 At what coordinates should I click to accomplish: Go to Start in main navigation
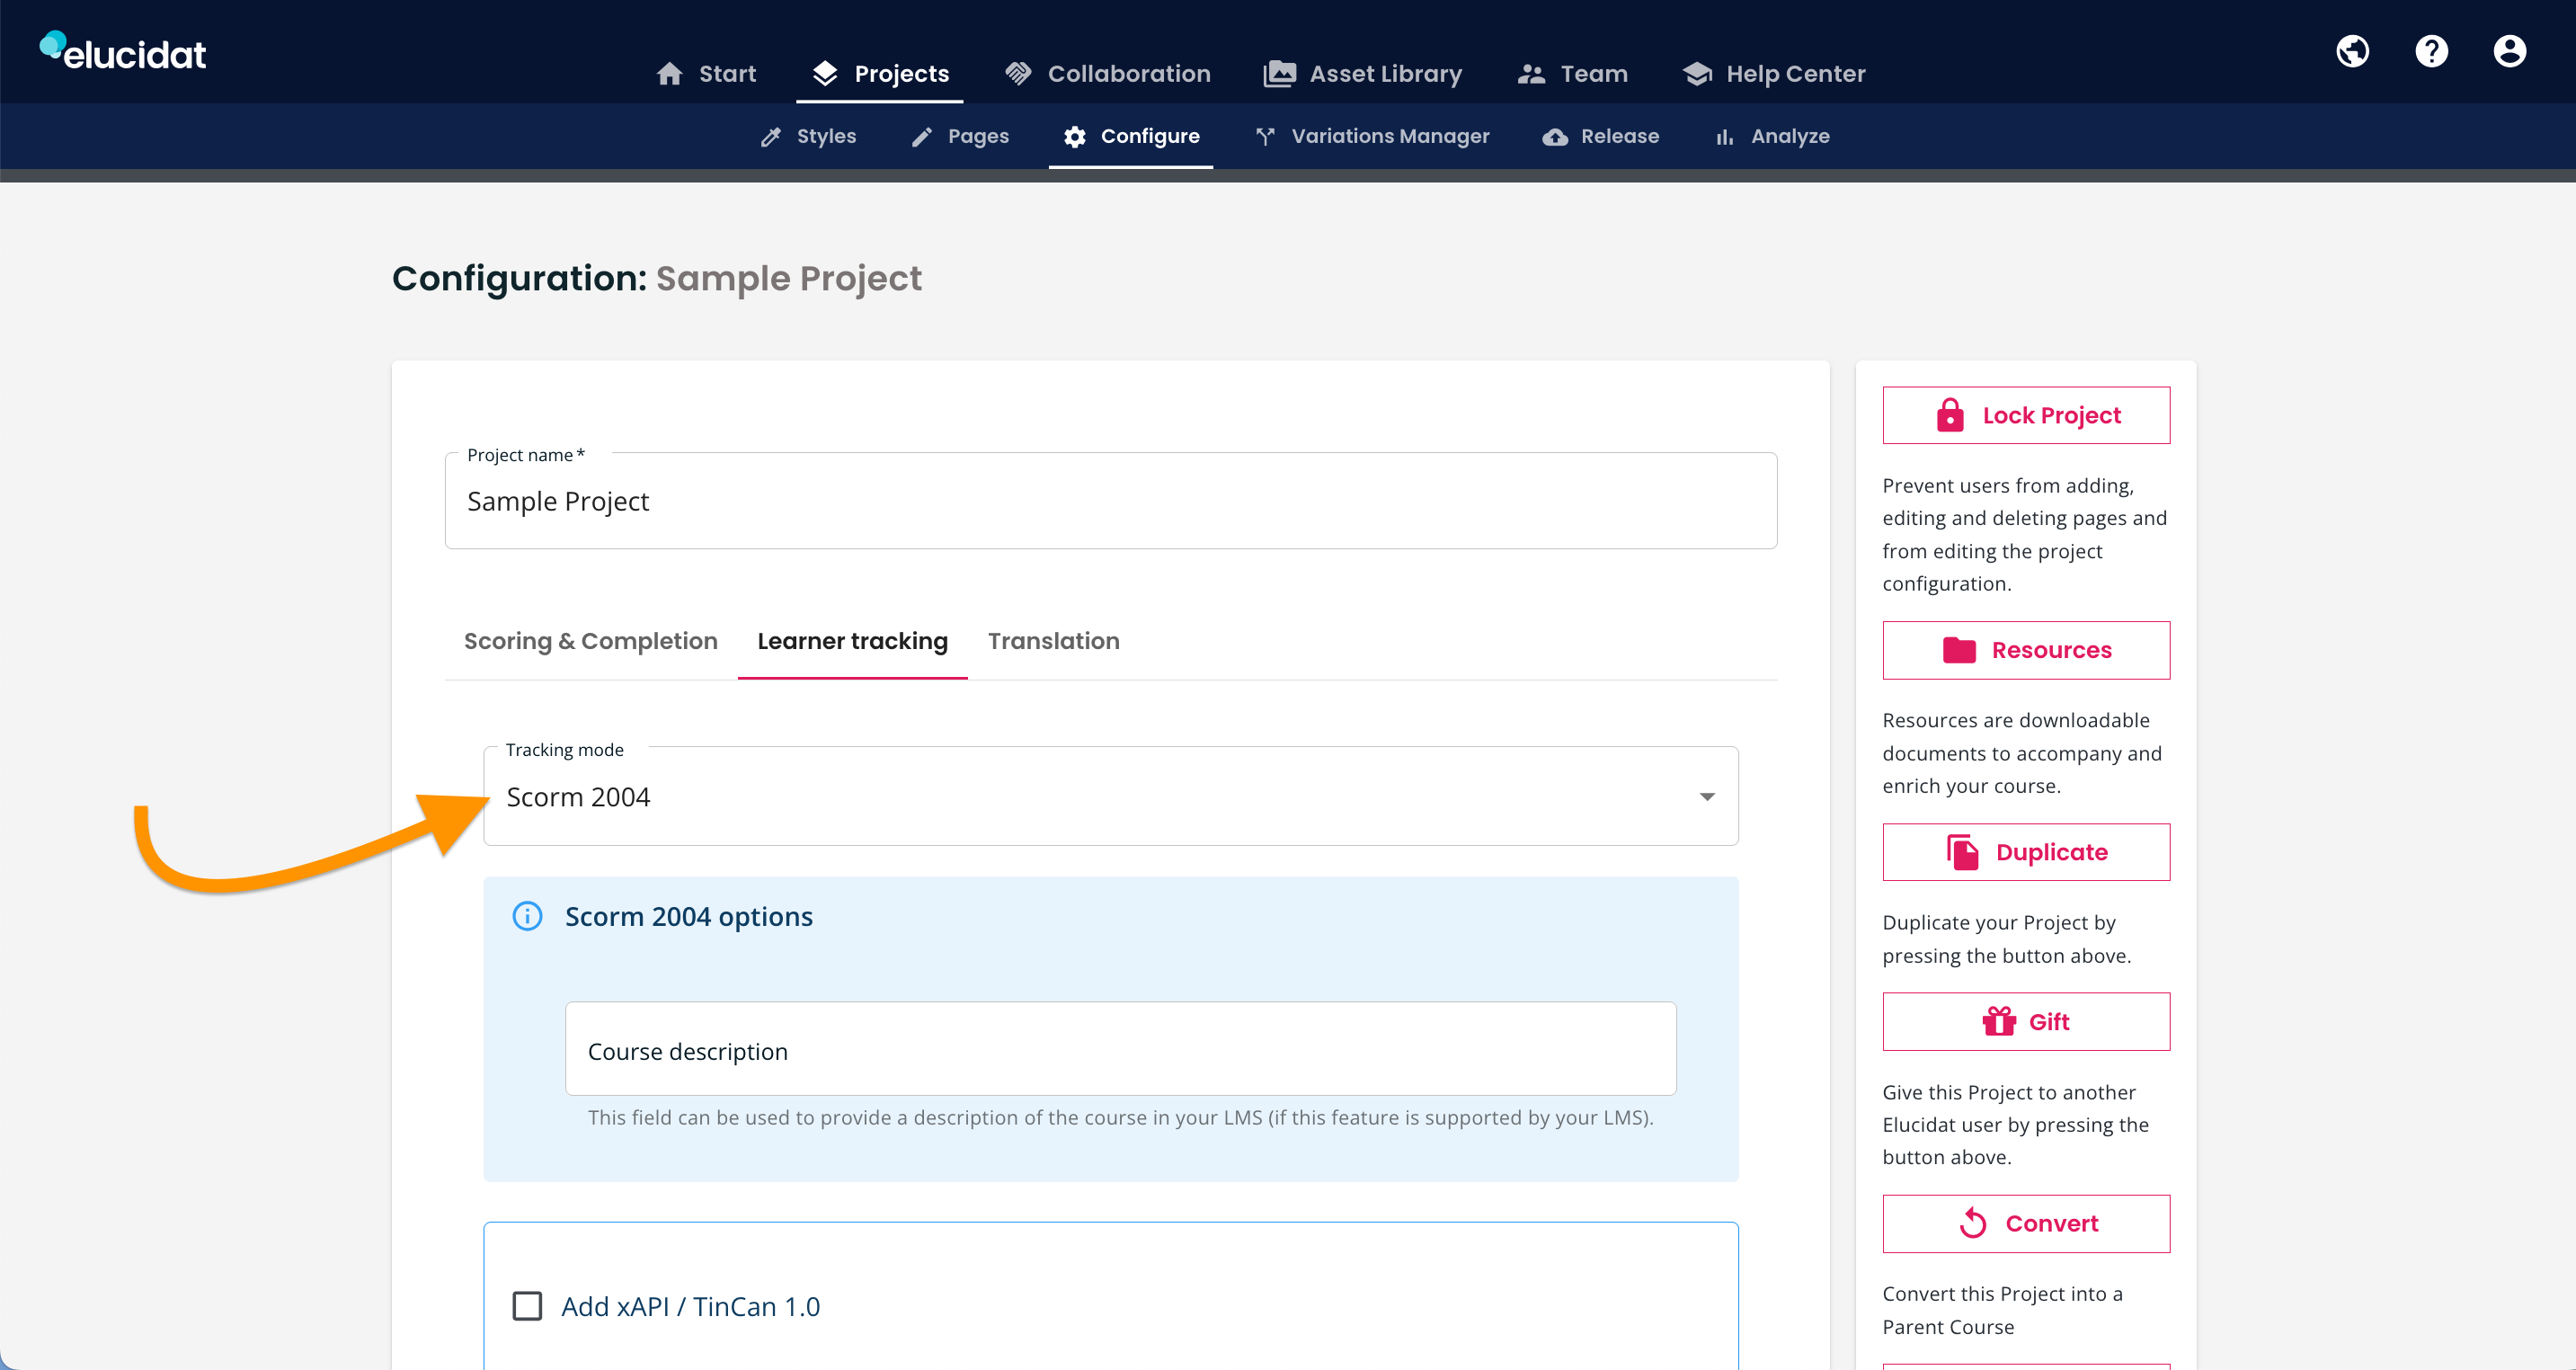click(x=706, y=74)
